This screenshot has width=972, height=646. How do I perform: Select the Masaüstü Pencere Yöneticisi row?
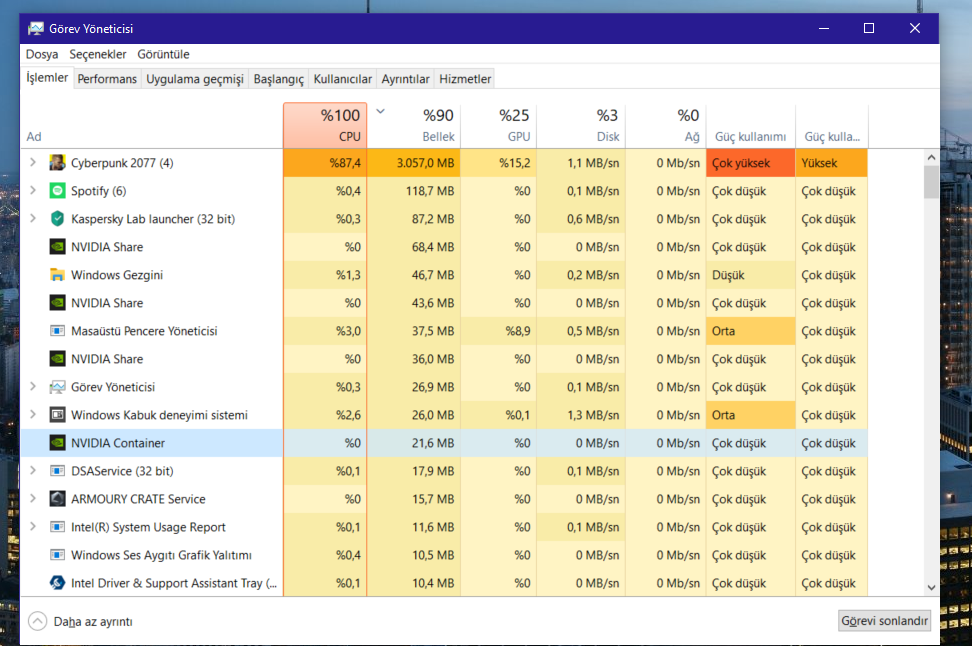pos(144,331)
